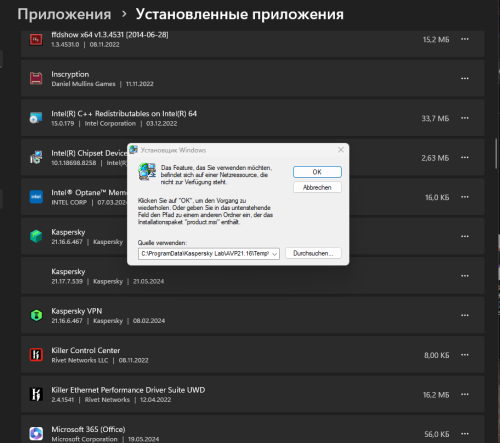Click the 16,2 МБ size value
The image size is (500, 443).
pos(436,395)
